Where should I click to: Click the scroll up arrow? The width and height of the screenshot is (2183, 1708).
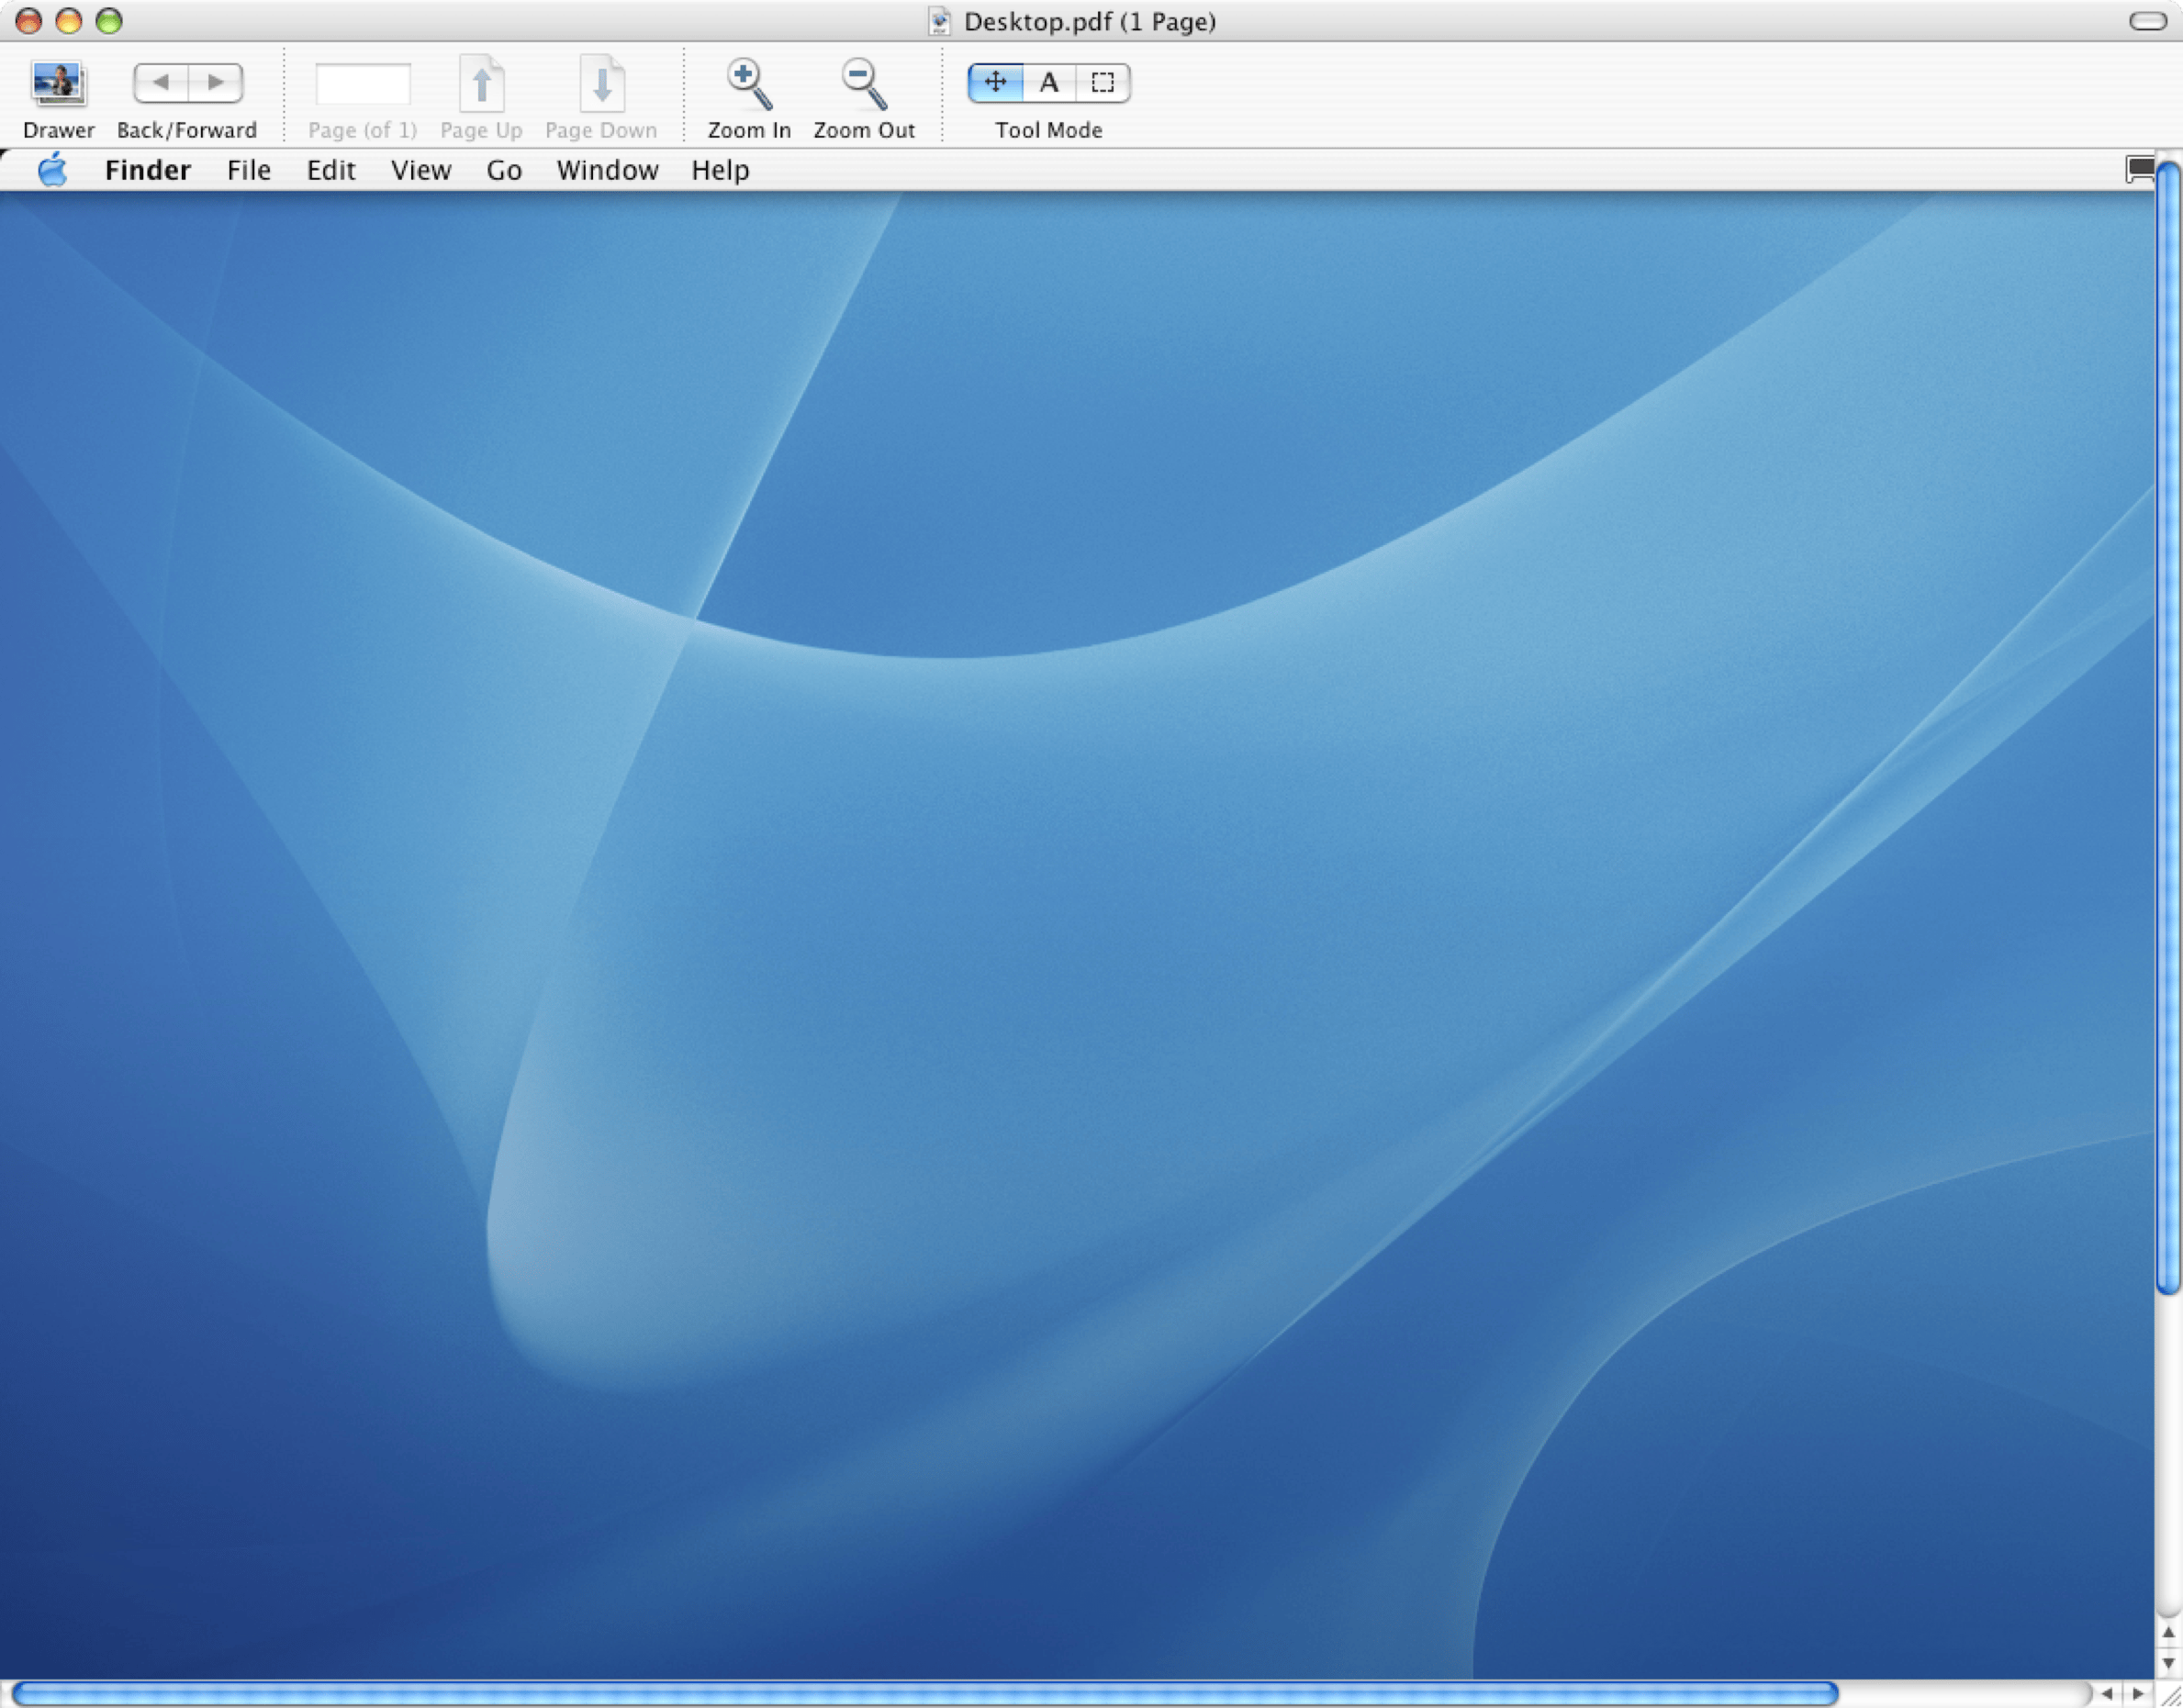pyautogui.click(x=2168, y=1632)
